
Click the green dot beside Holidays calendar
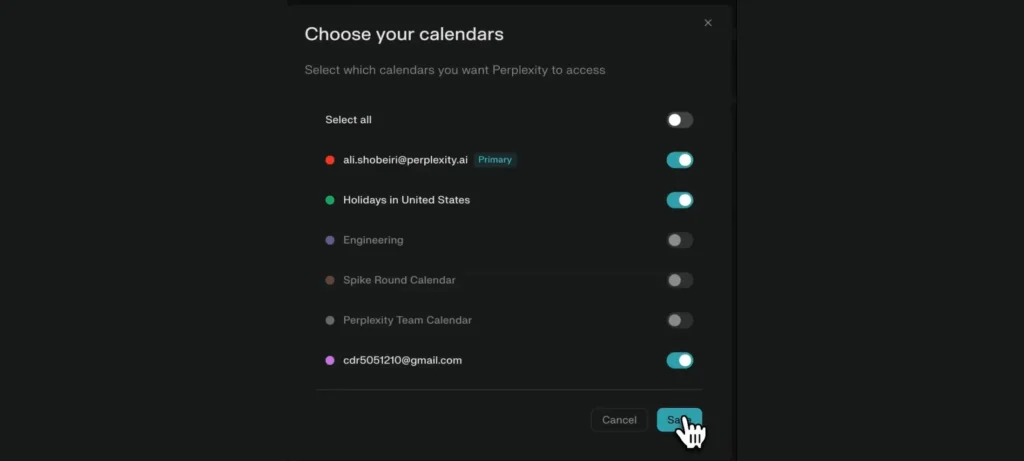330,200
